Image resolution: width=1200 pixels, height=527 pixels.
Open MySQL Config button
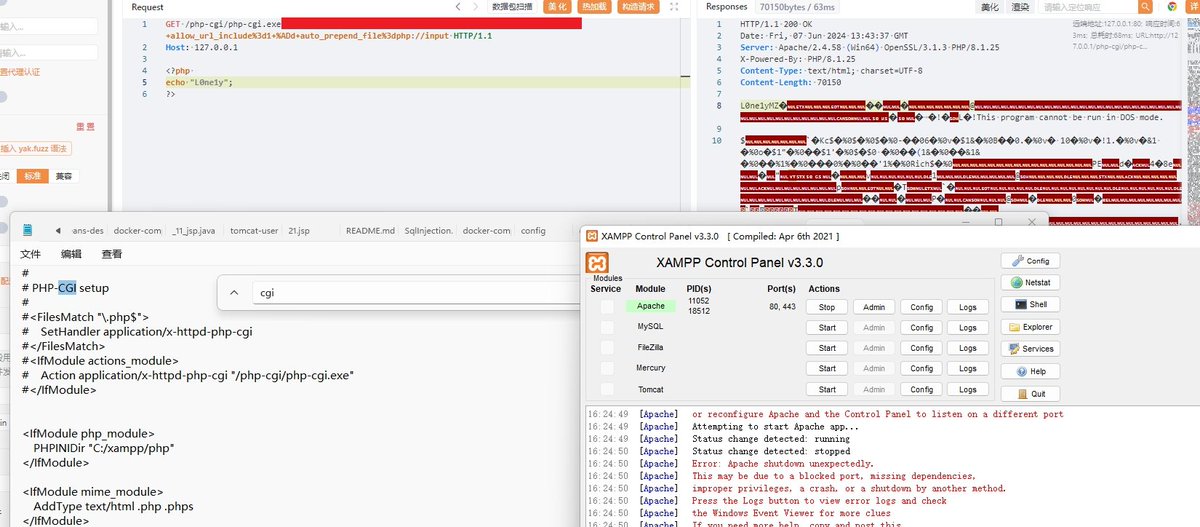coord(921,327)
